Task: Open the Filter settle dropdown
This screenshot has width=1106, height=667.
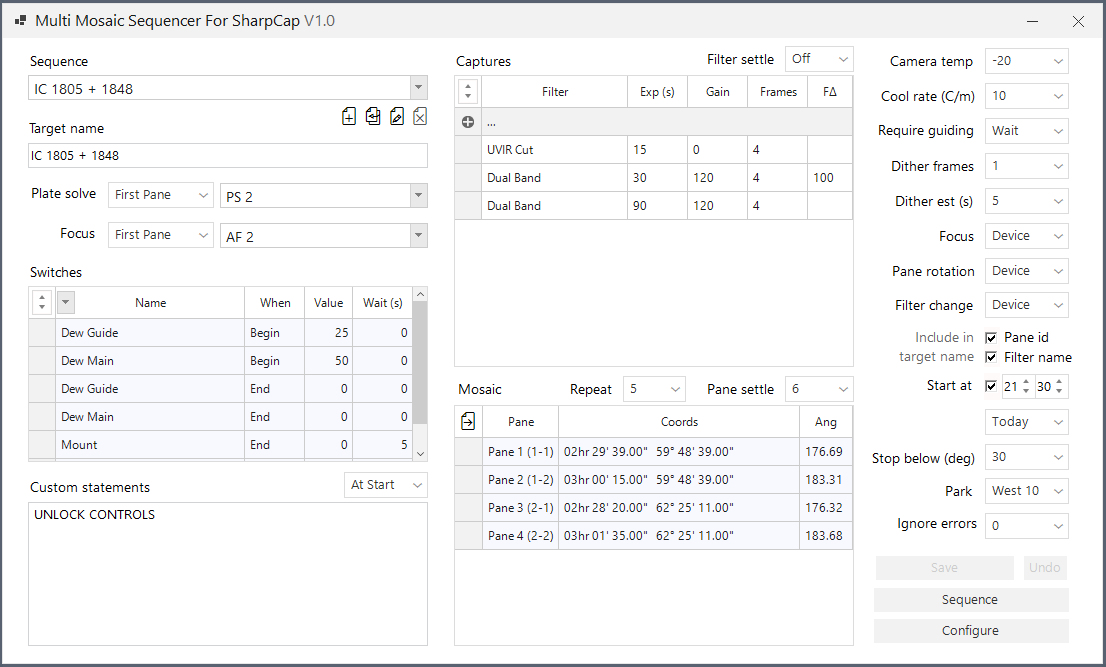Action: coord(819,59)
